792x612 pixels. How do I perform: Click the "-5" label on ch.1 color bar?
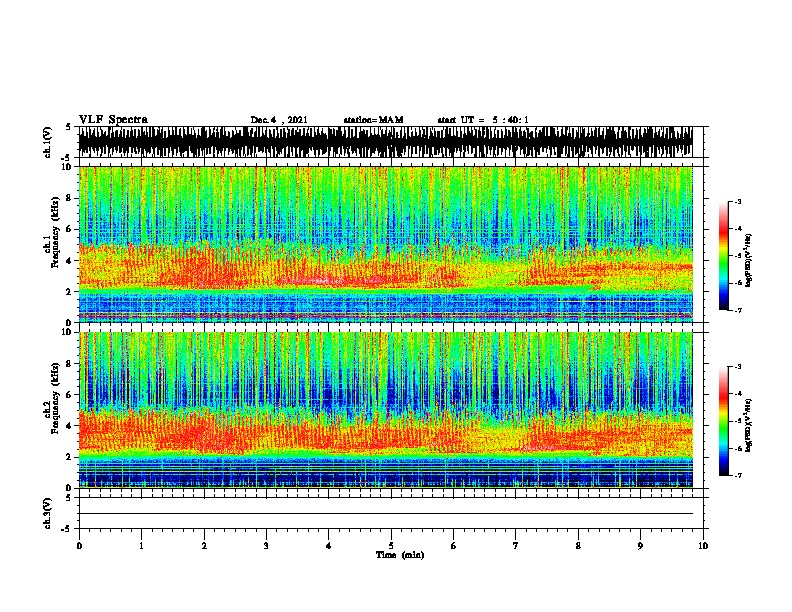pyautogui.click(x=737, y=256)
